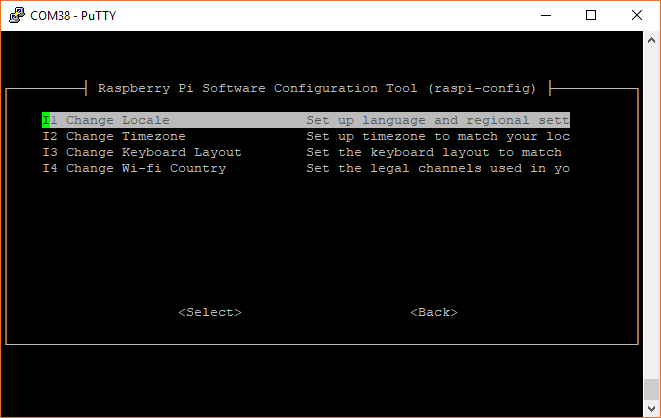
Task: Open the PuTTY system menu icon
Action: (16, 16)
